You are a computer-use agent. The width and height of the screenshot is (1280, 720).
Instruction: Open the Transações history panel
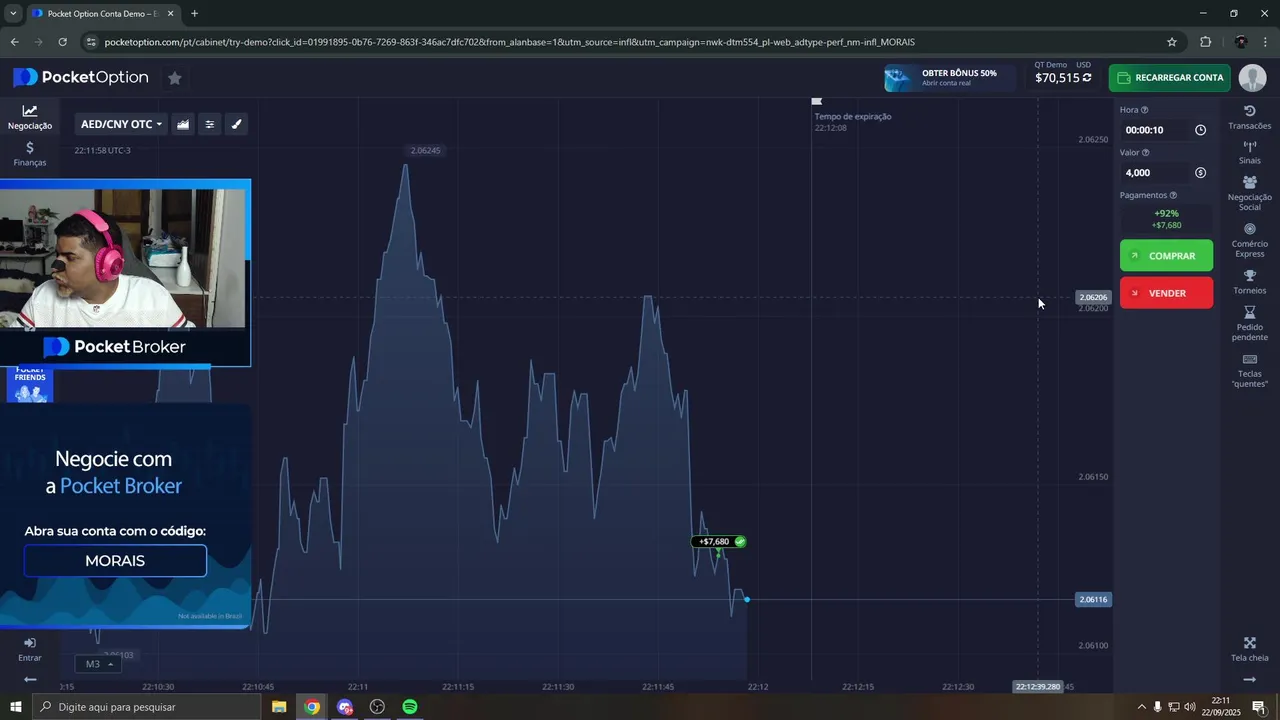click(1249, 117)
